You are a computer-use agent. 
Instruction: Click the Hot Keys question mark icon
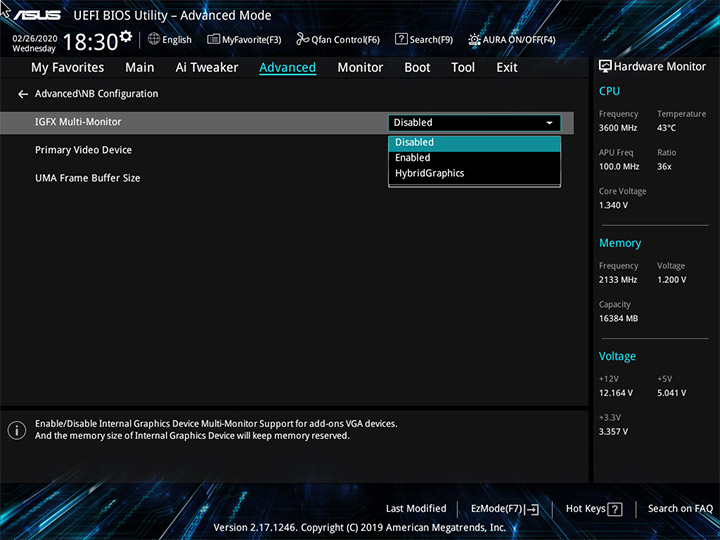pos(615,509)
